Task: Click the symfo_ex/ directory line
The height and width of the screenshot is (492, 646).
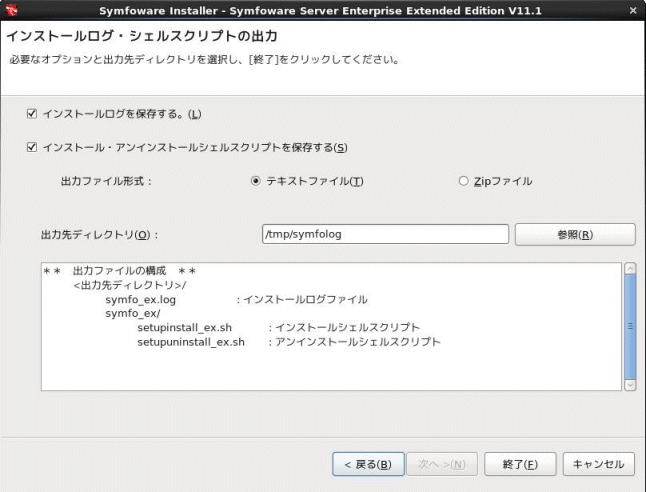Action: tap(133, 314)
